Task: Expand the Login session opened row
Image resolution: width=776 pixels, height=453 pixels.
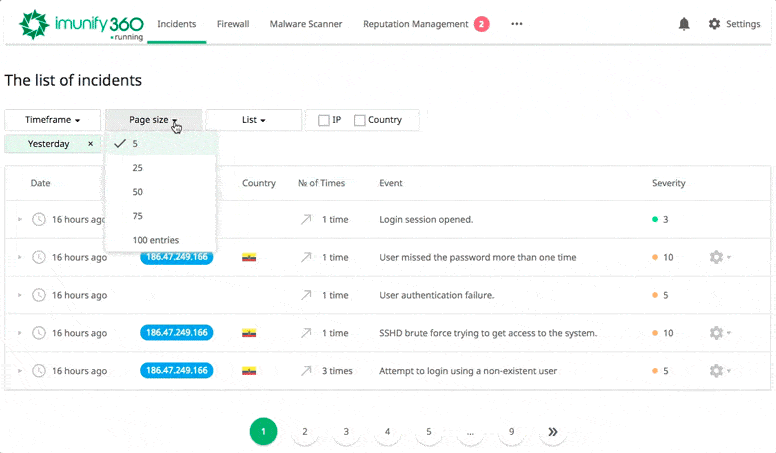Action: pos(19,219)
